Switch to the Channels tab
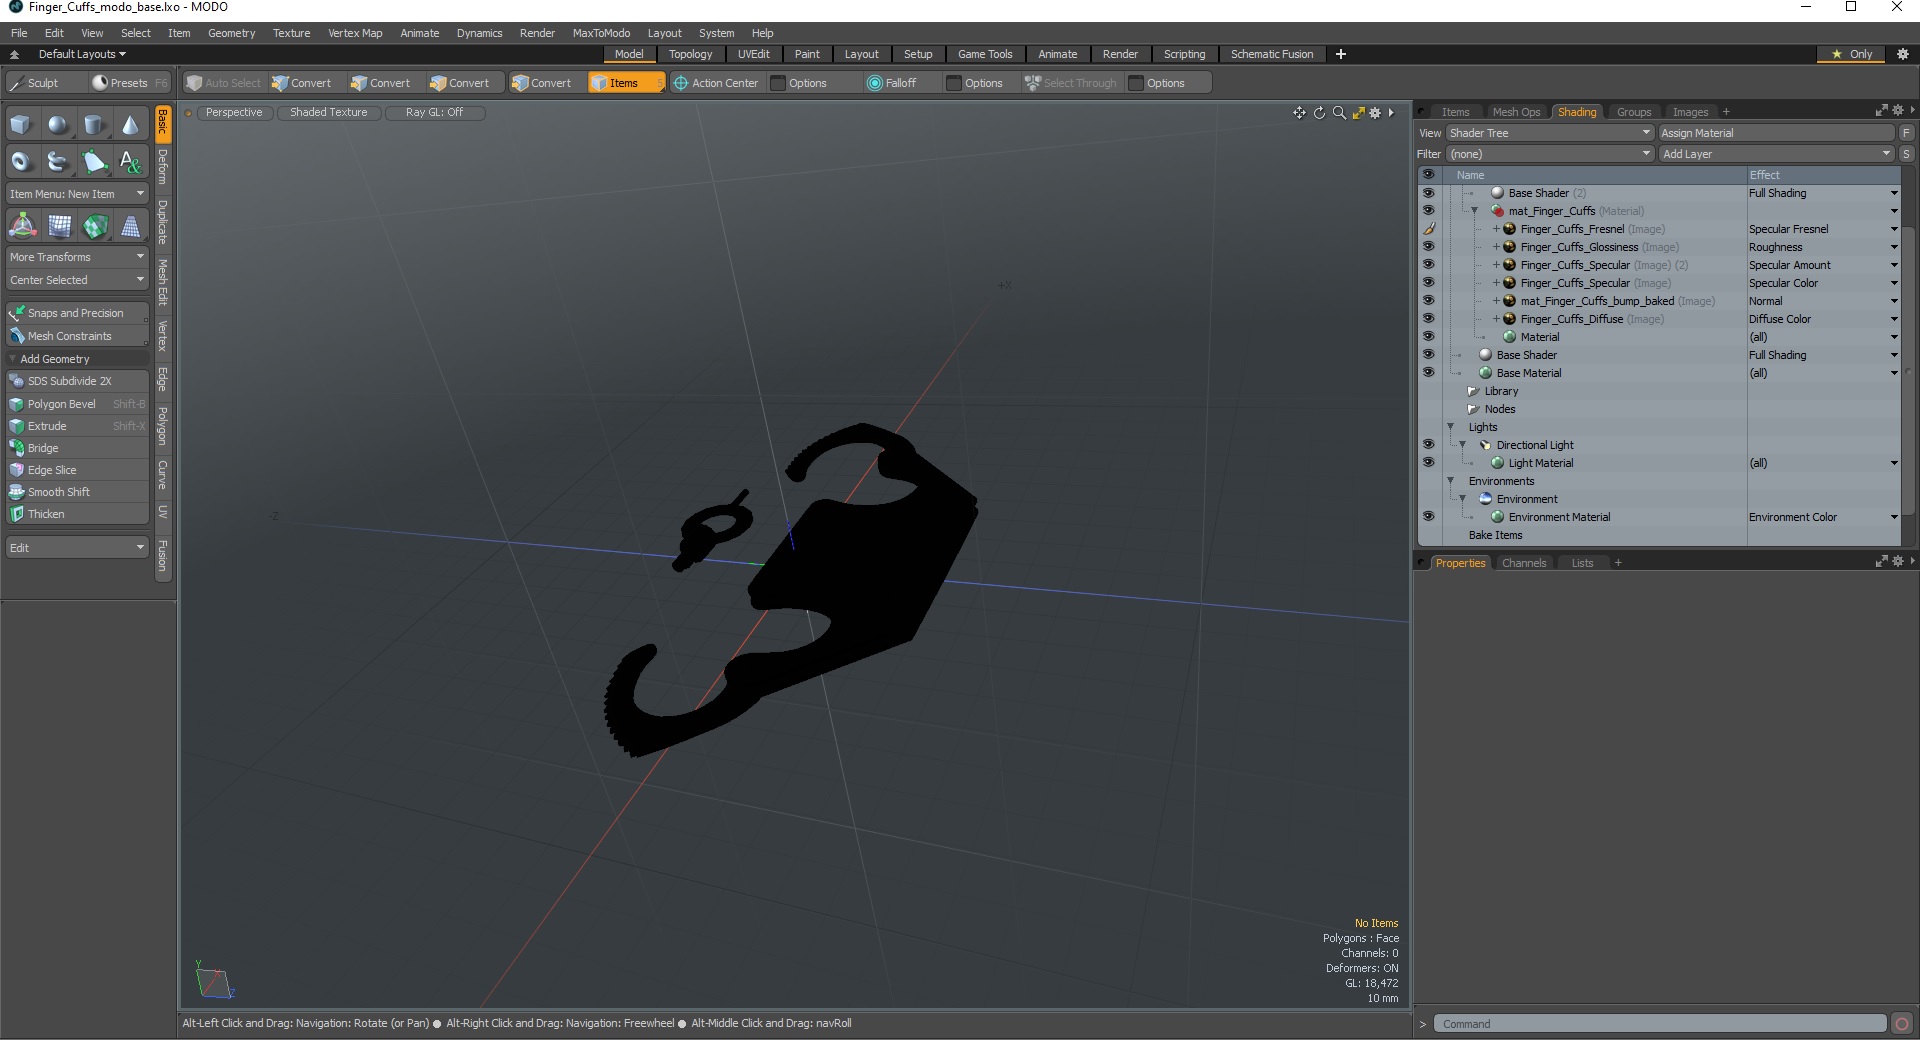The image size is (1920, 1040). 1523,563
